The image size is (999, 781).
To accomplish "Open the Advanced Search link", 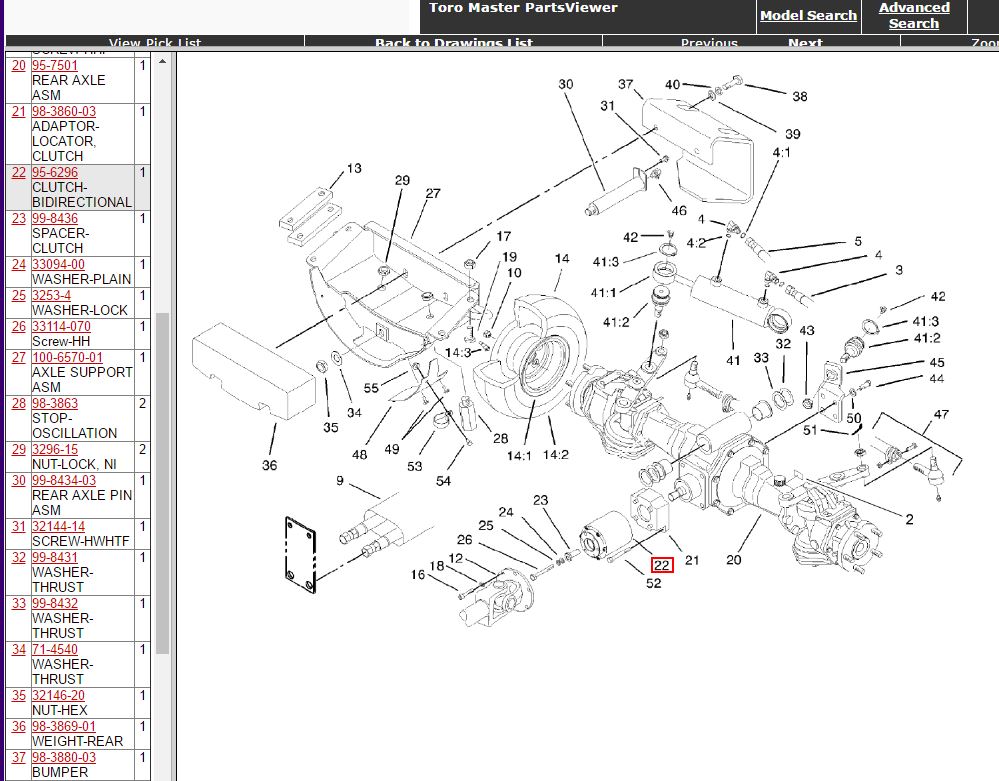I will tap(914, 16).
